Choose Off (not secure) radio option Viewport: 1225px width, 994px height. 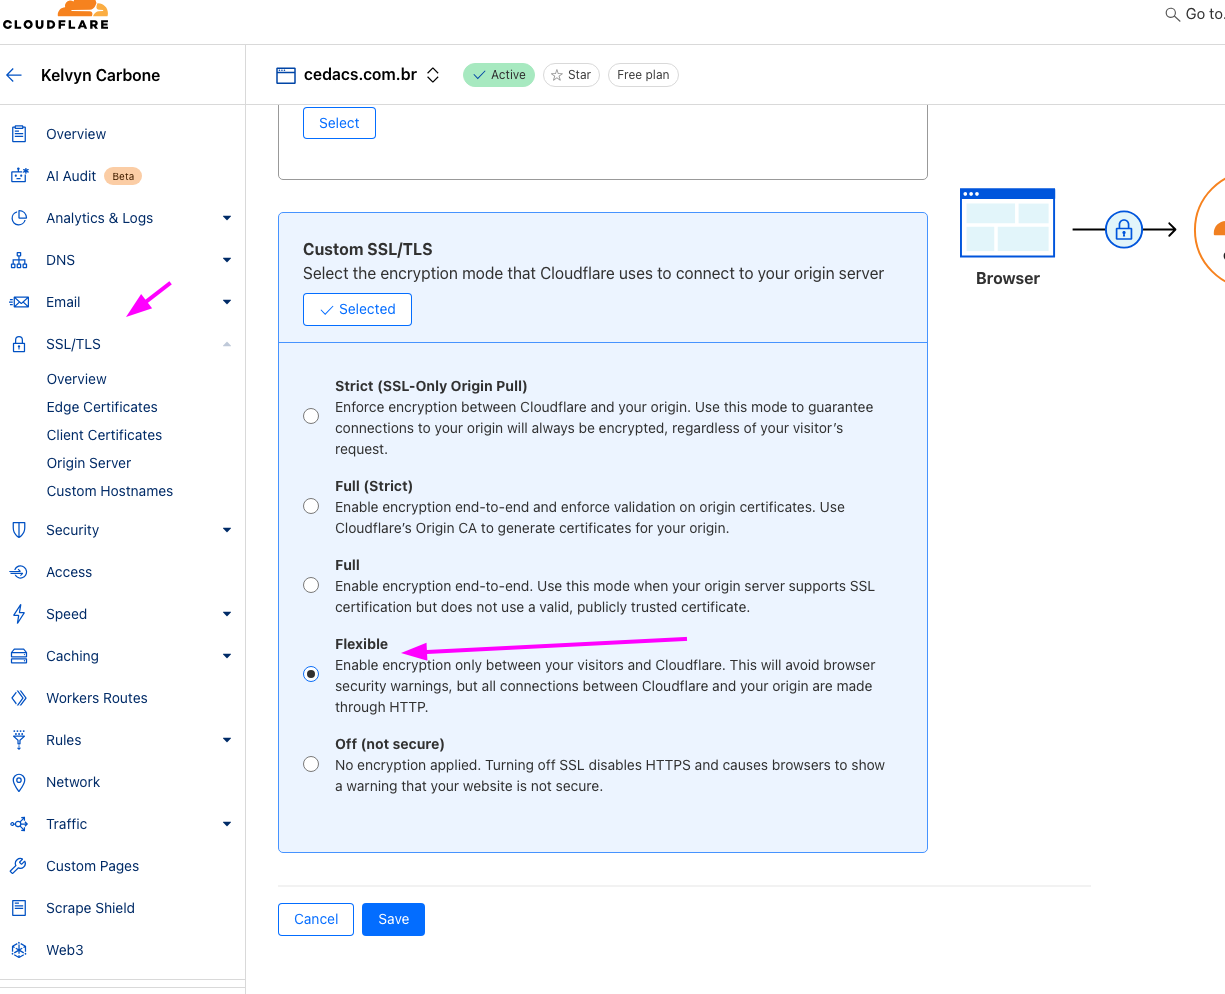point(311,764)
